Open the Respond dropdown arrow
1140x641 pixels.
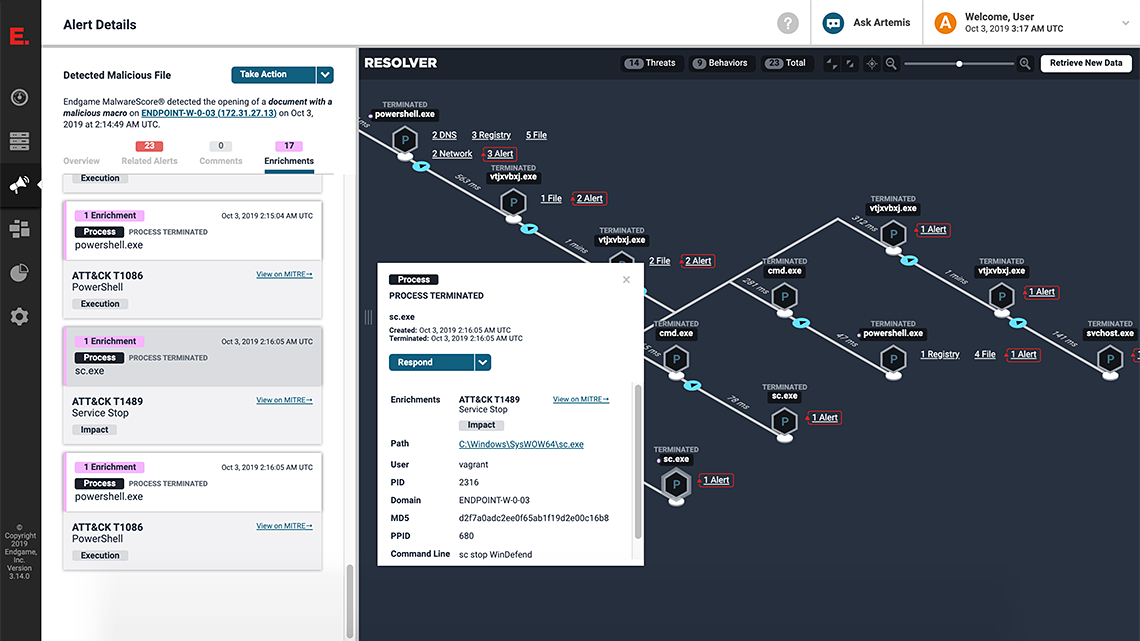(483, 362)
